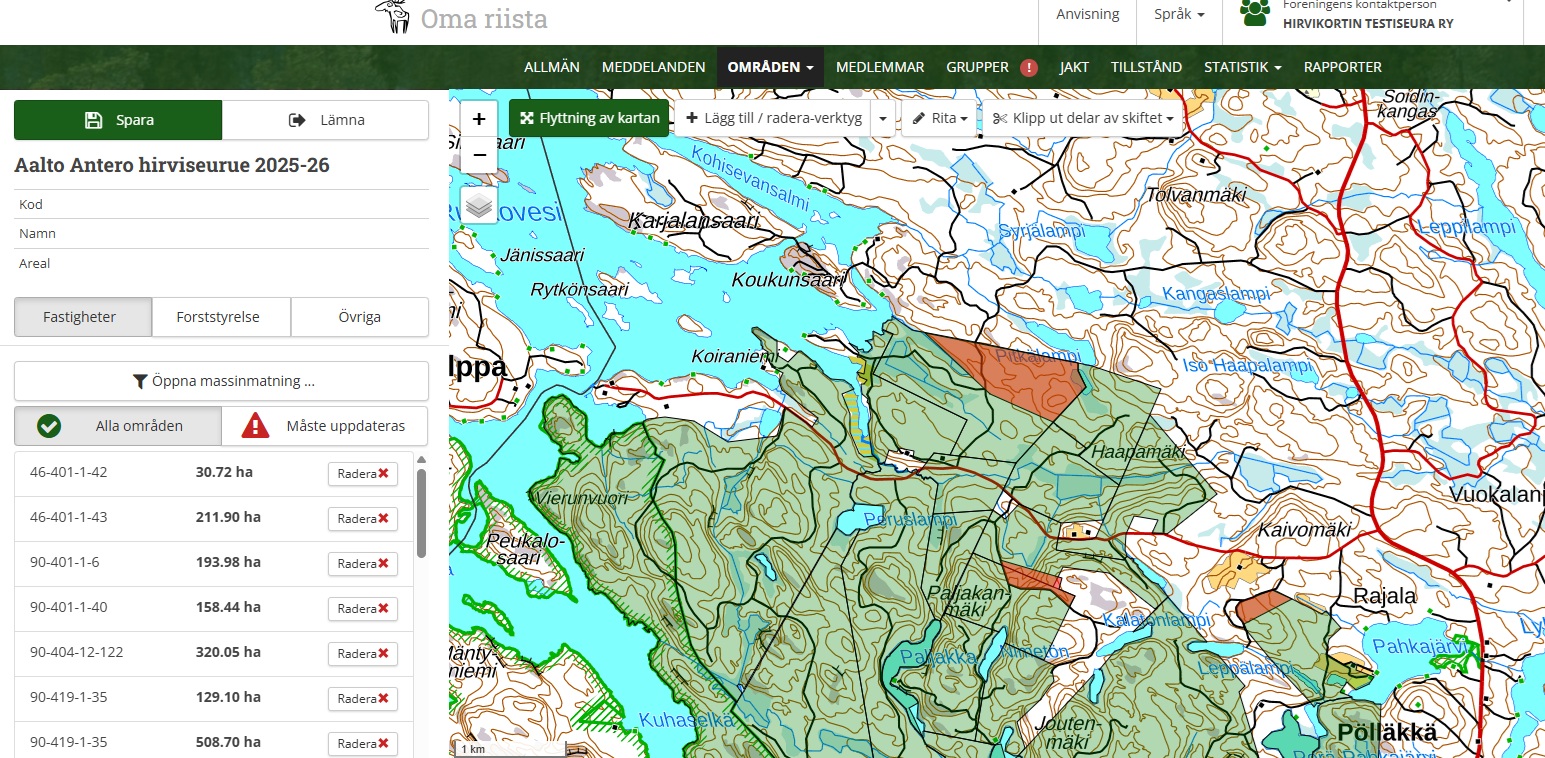Open the MEDLEMMAR page
1545x758 pixels.
[880, 67]
